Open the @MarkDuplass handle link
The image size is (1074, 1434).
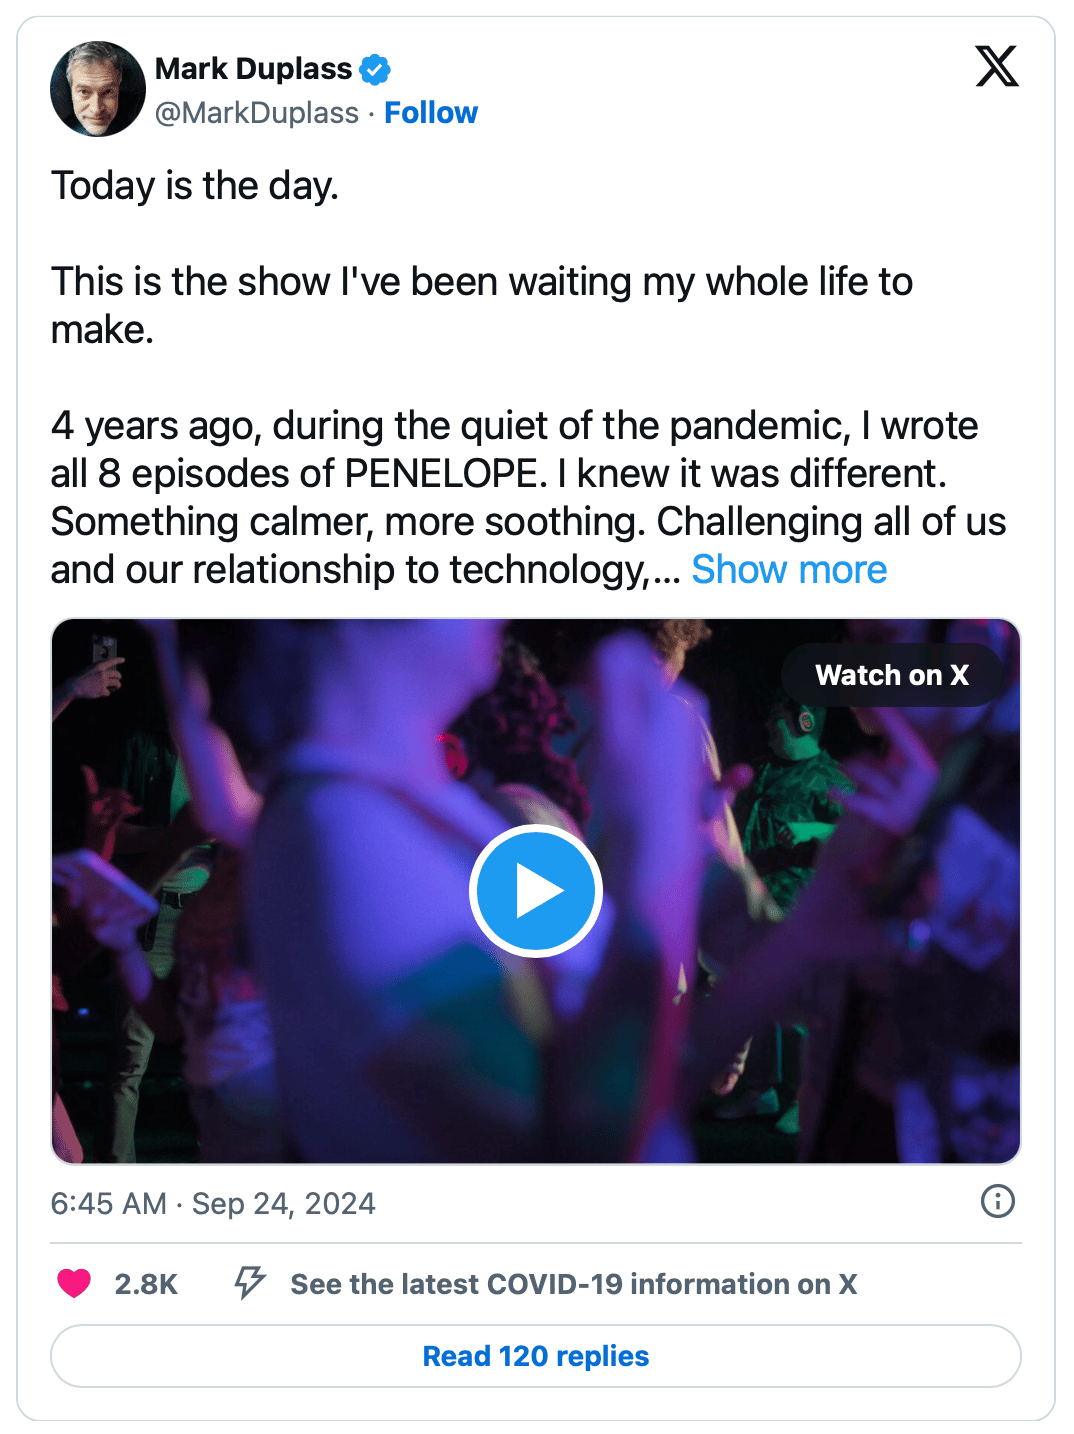pyautogui.click(x=257, y=113)
